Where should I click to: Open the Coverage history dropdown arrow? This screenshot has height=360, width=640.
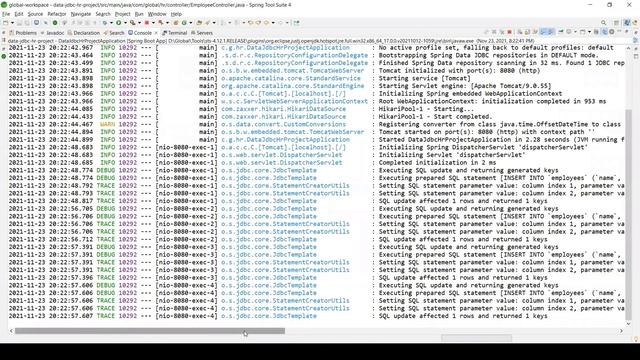tap(139, 23)
